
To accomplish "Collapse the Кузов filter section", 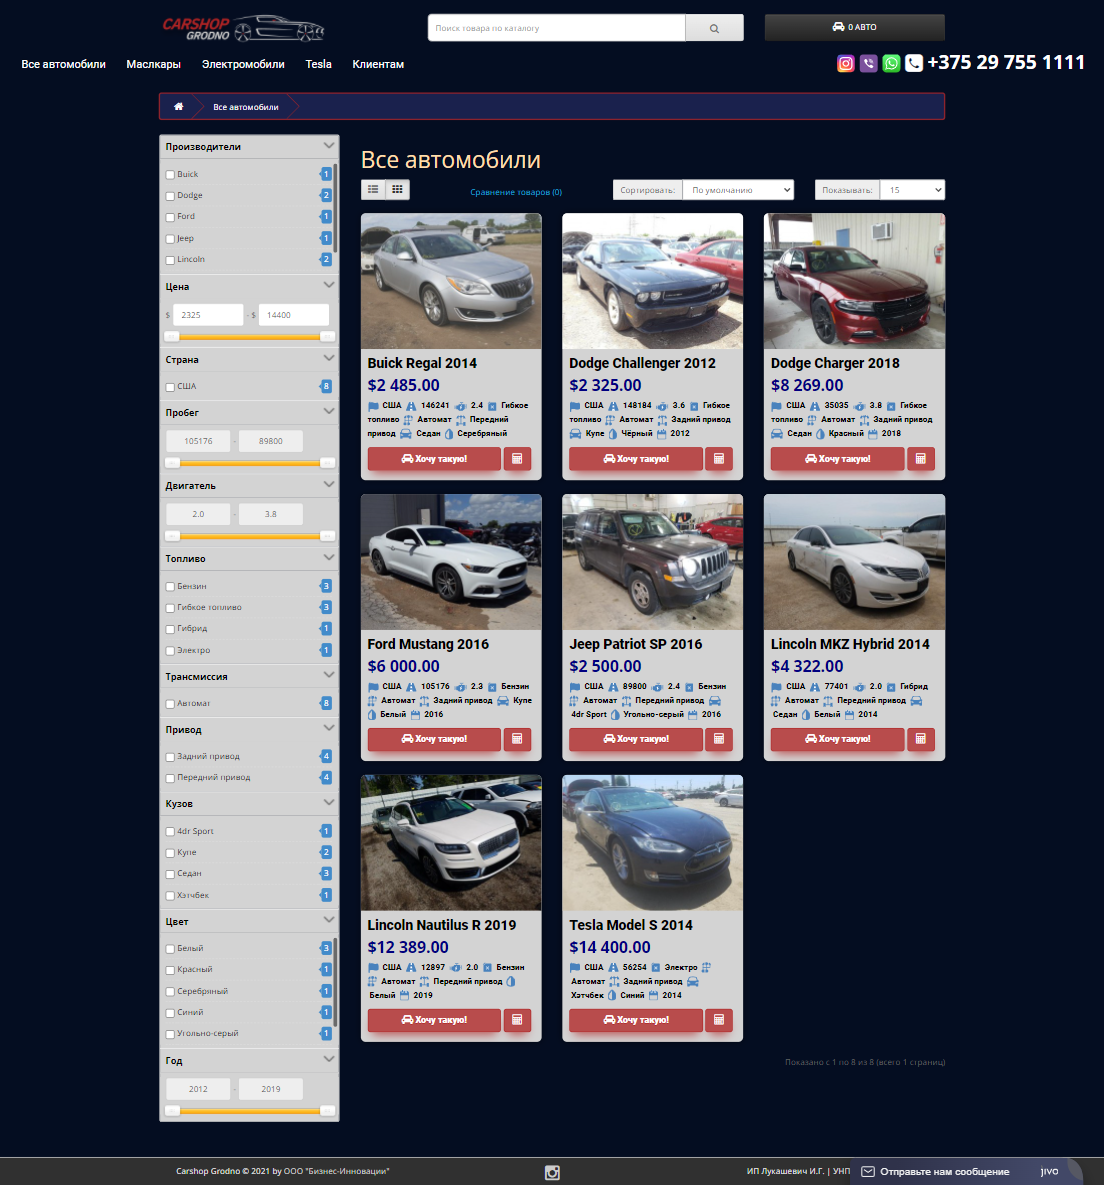I will (329, 802).
